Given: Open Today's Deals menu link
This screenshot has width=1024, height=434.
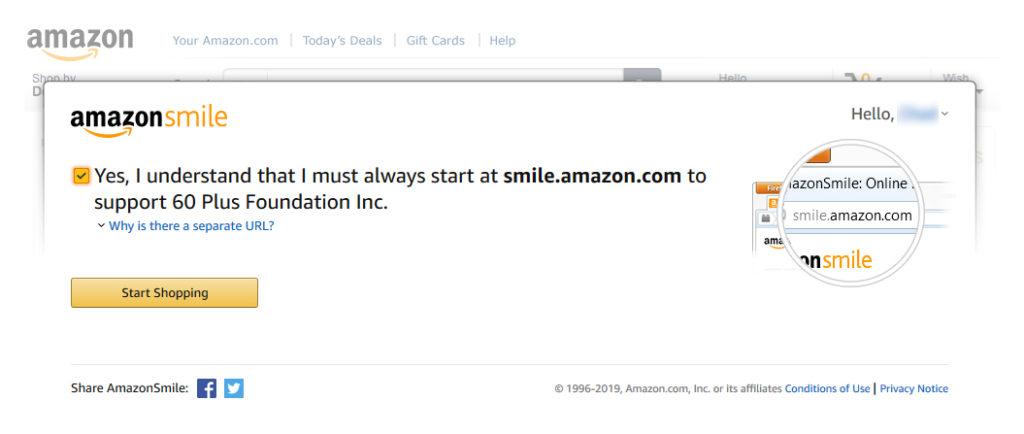Looking at the screenshot, I should click(342, 40).
